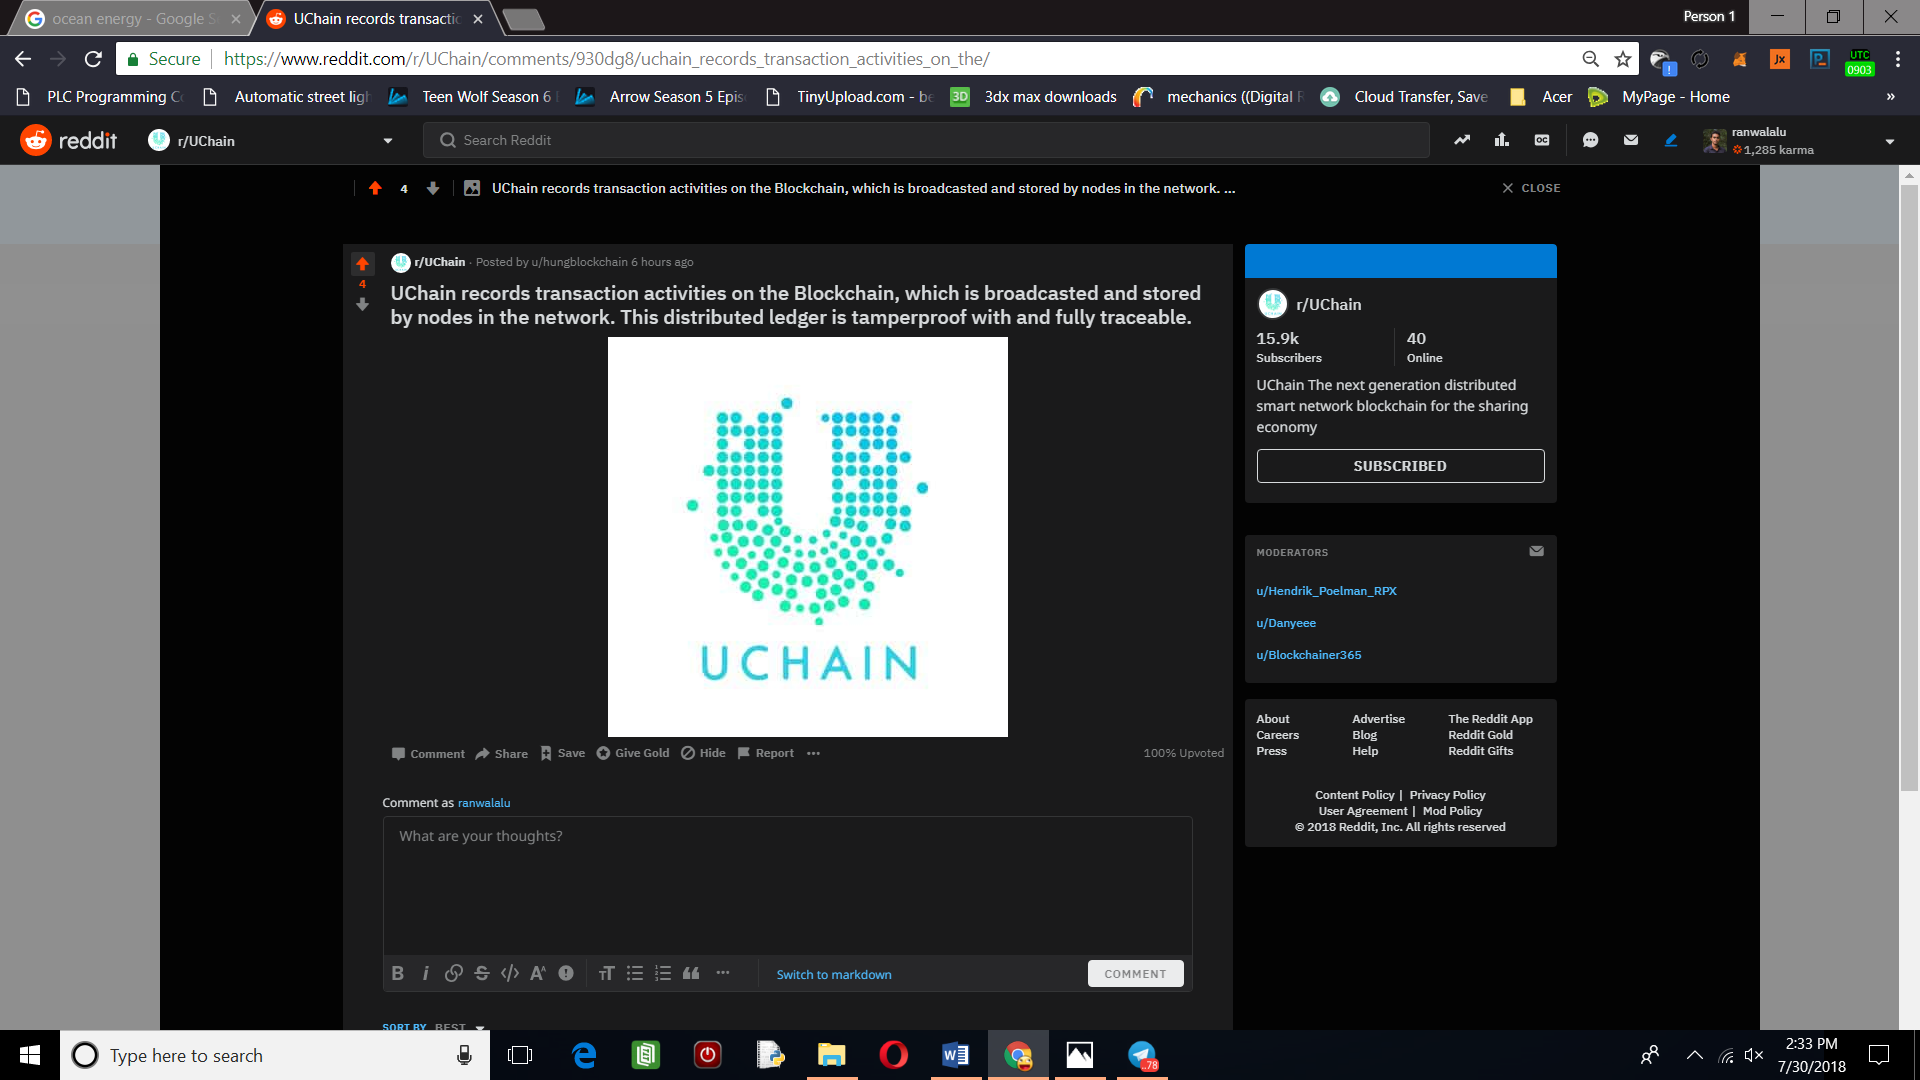
Task: Open Microsoft Word from the taskbar
Action: coord(955,1055)
